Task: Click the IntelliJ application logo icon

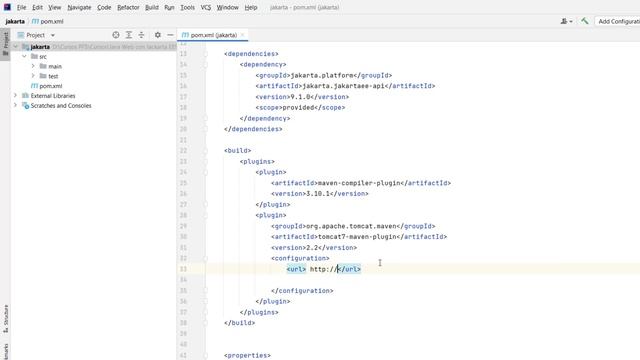Action: [x=7, y=7]
